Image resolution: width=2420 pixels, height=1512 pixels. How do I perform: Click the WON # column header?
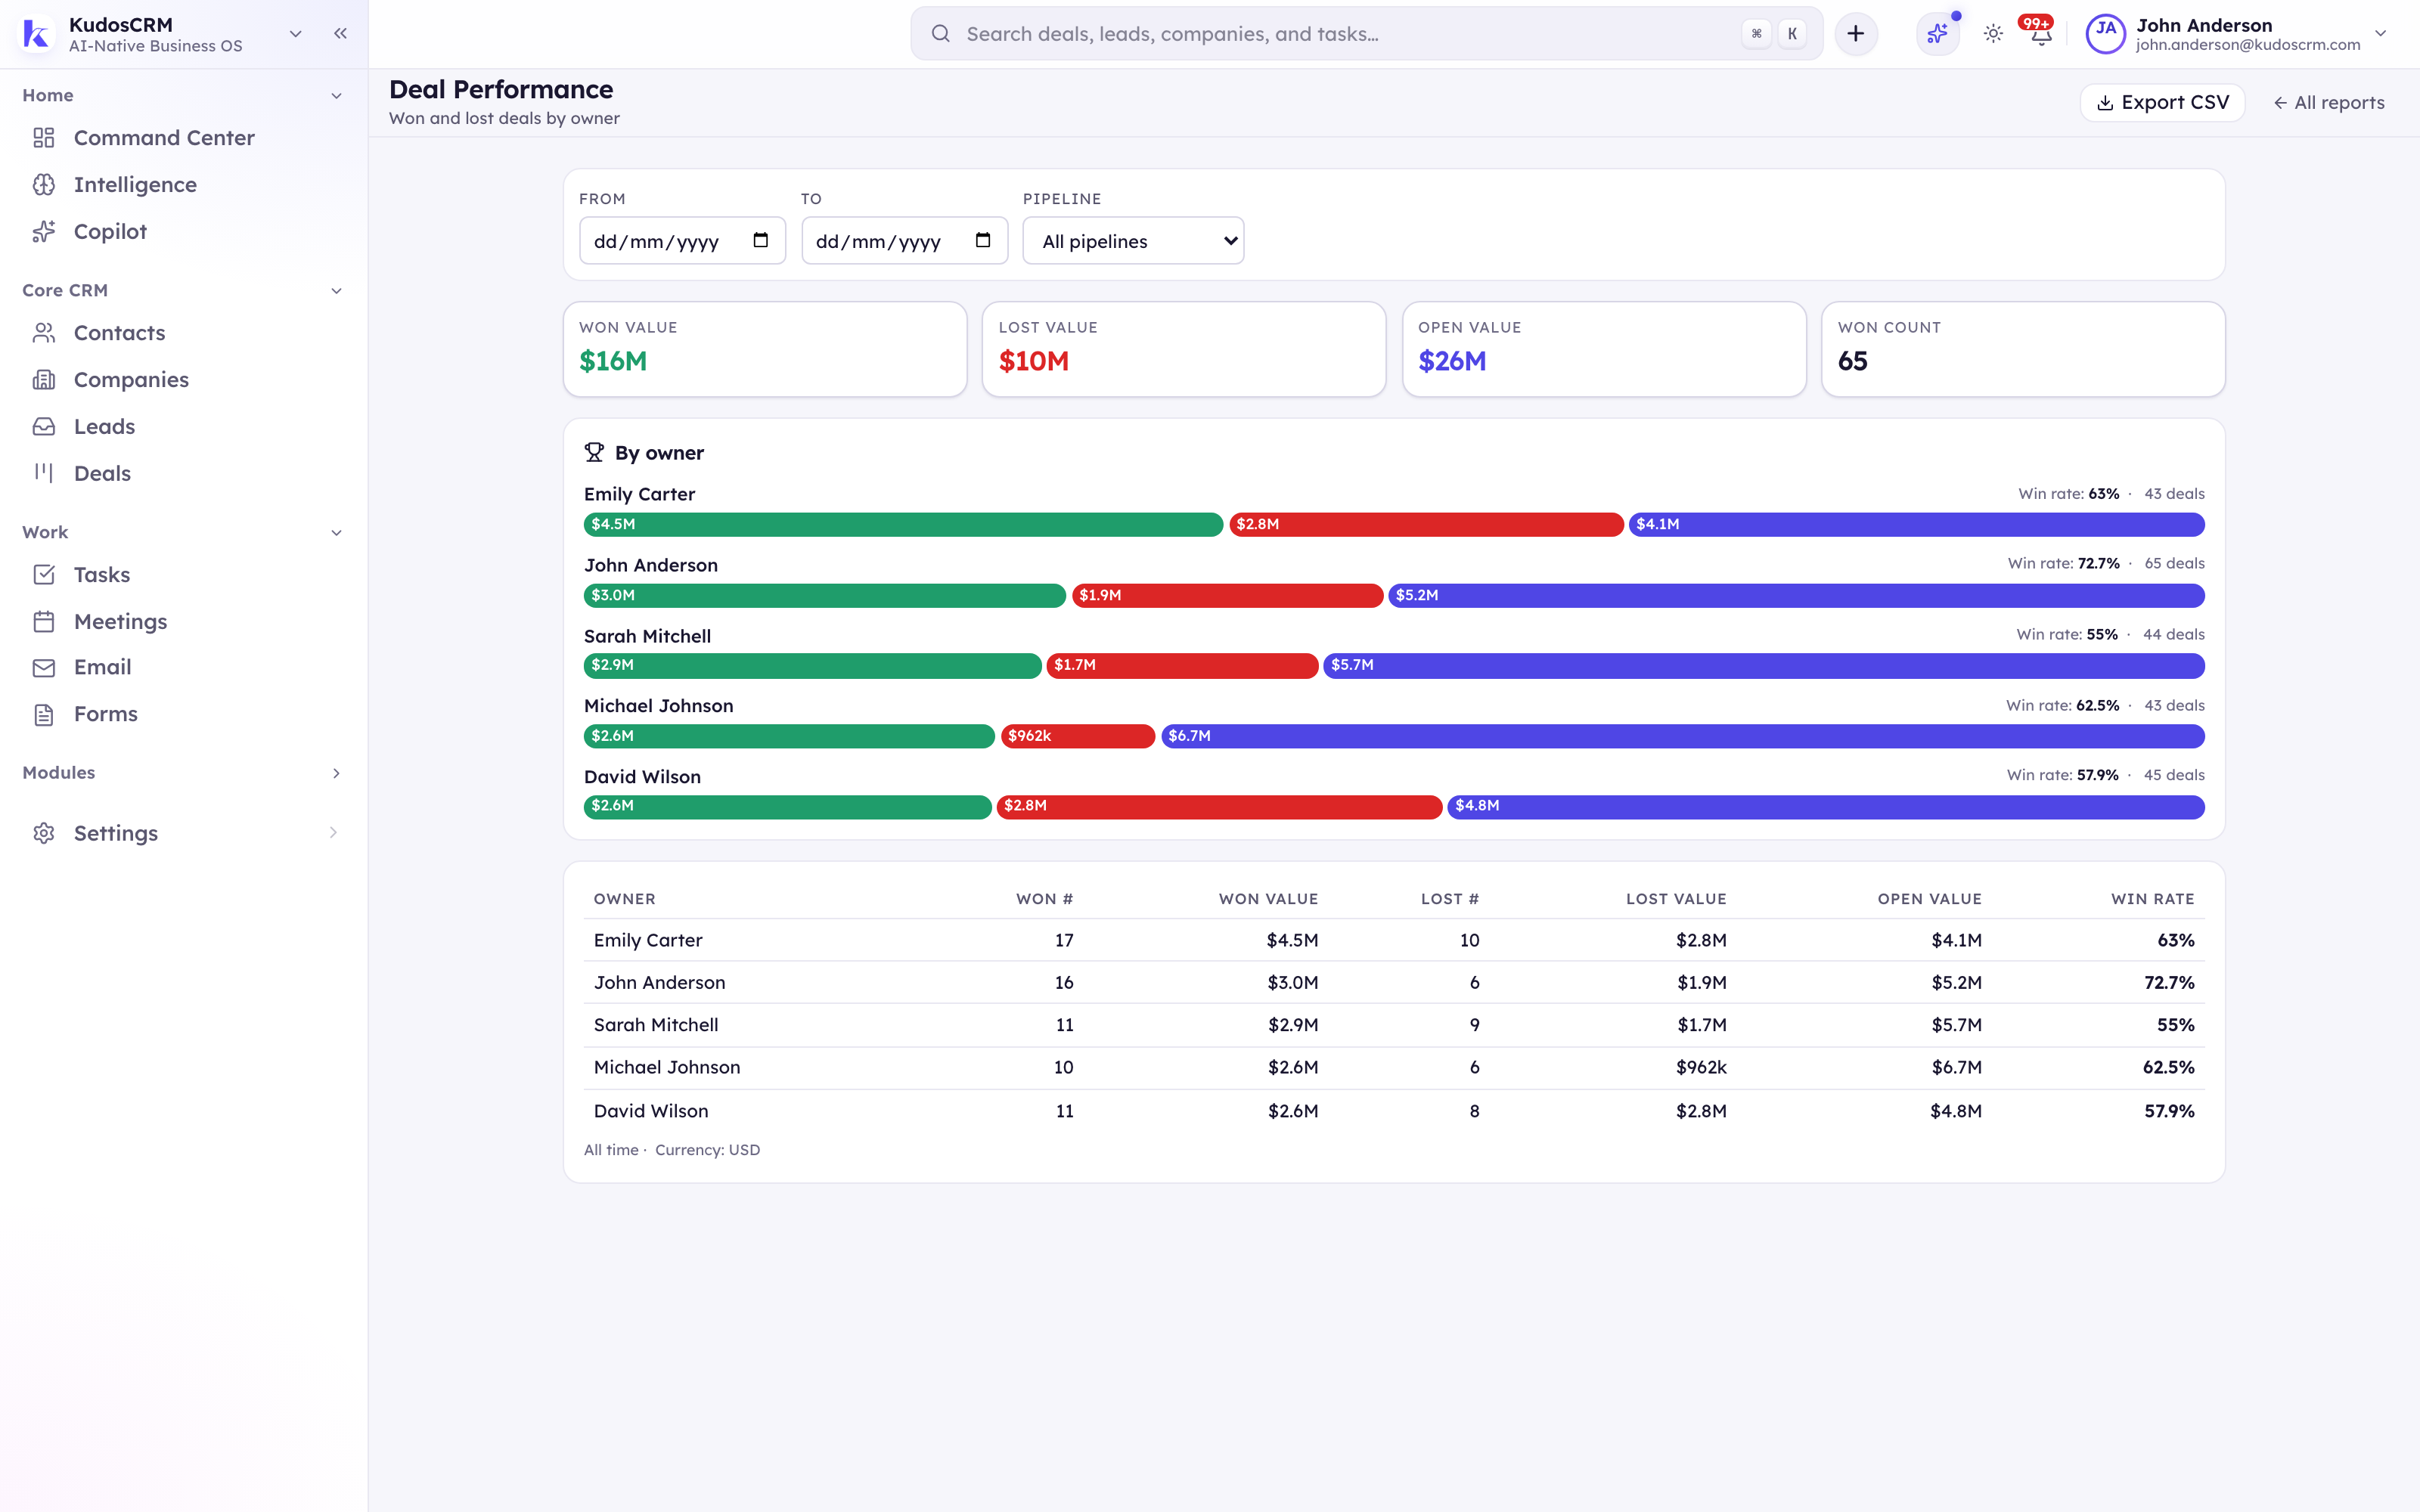(x=1044, y=899)
